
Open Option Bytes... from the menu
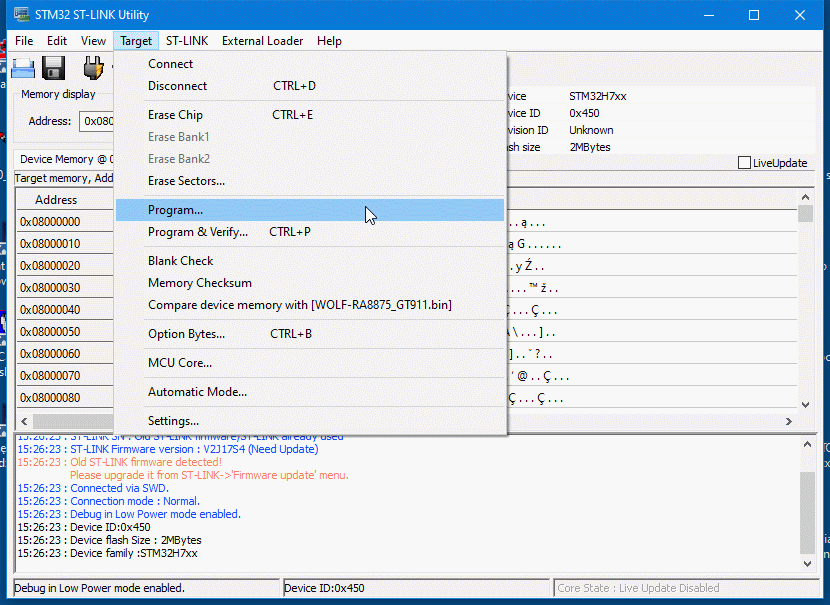pyautogui.click(x=186, y=334)
